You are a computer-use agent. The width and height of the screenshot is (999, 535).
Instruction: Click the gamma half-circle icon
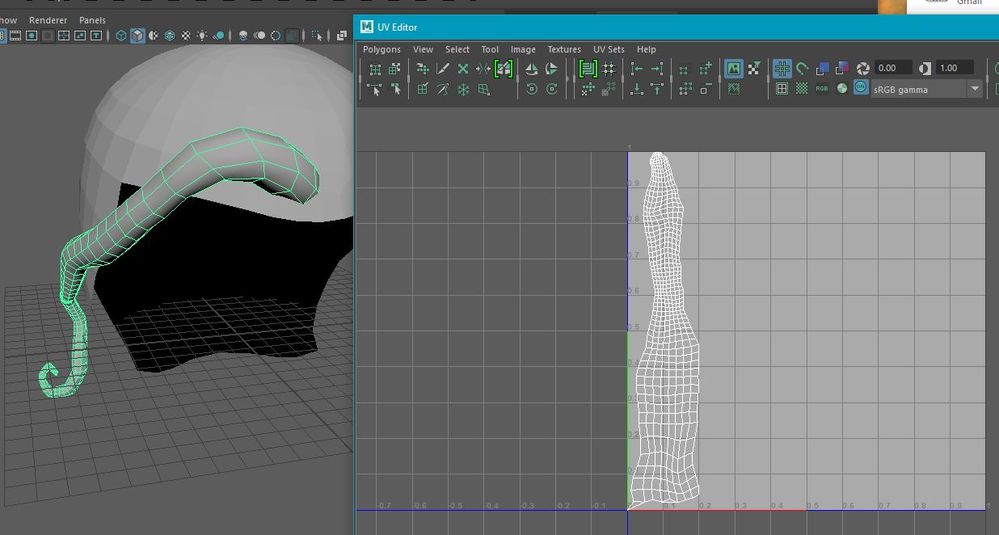pos(925,69)
